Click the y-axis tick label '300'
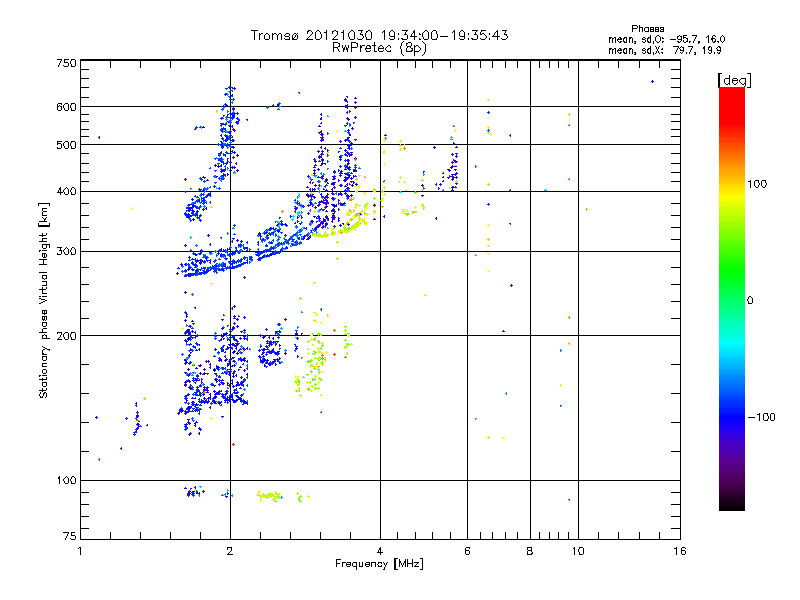The width and height of the screenshot is (800, 600). pos(66,251)
